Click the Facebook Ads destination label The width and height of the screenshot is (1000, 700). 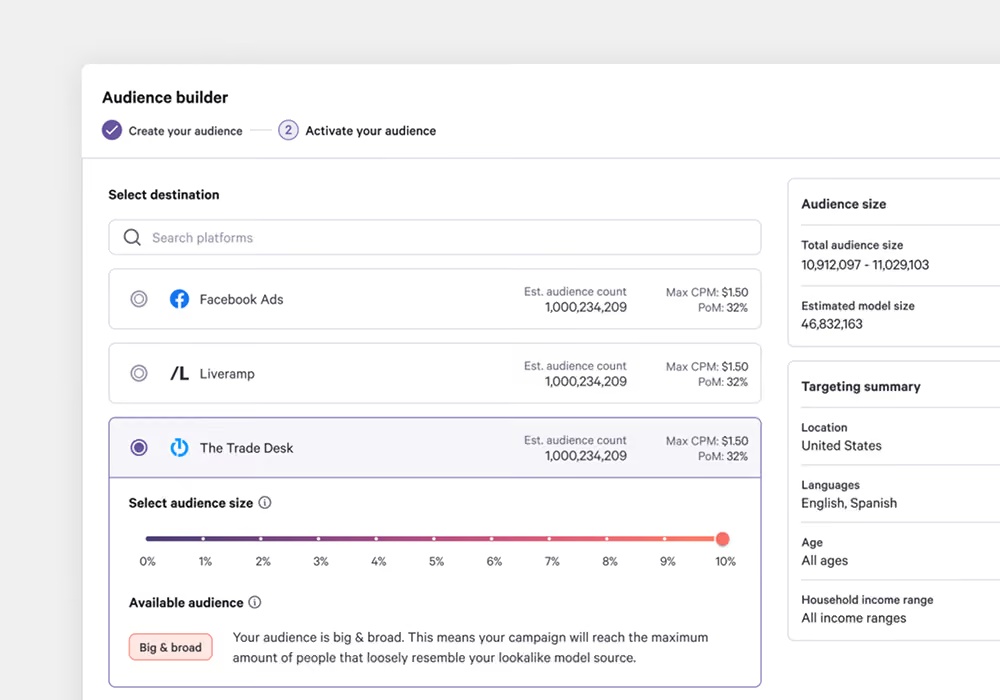click(x=241, y=299)
